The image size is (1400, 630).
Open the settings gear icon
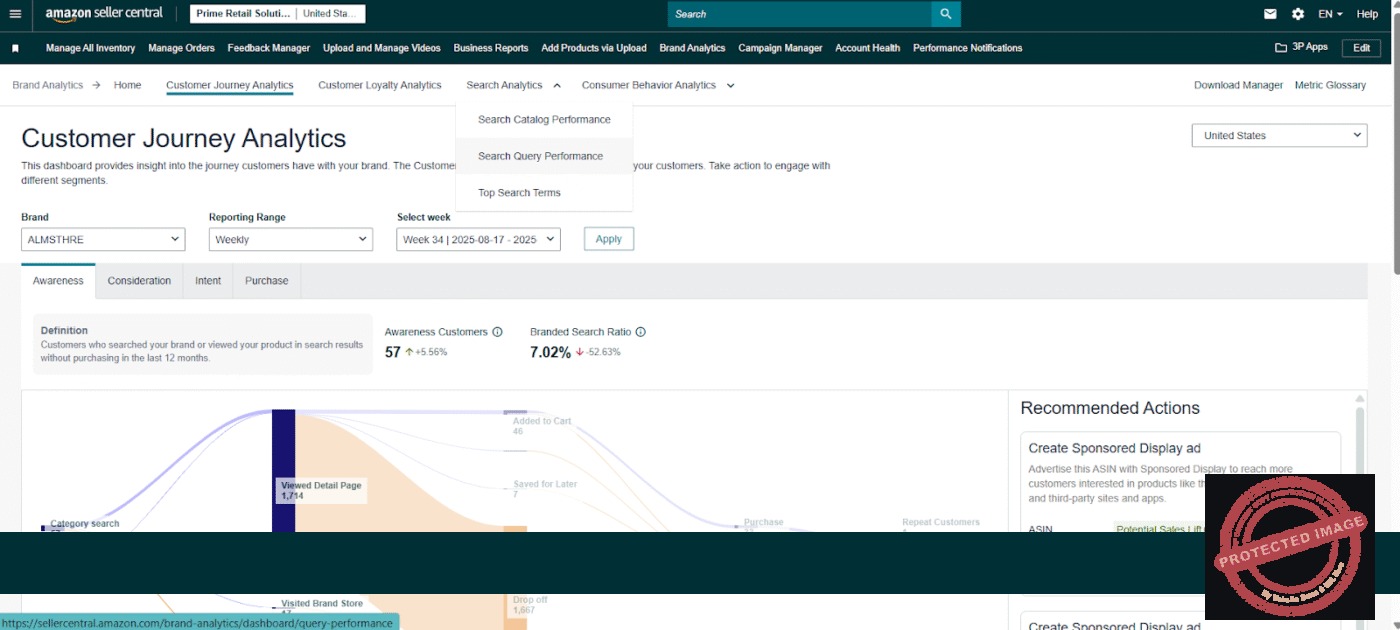coord(1298,14)
